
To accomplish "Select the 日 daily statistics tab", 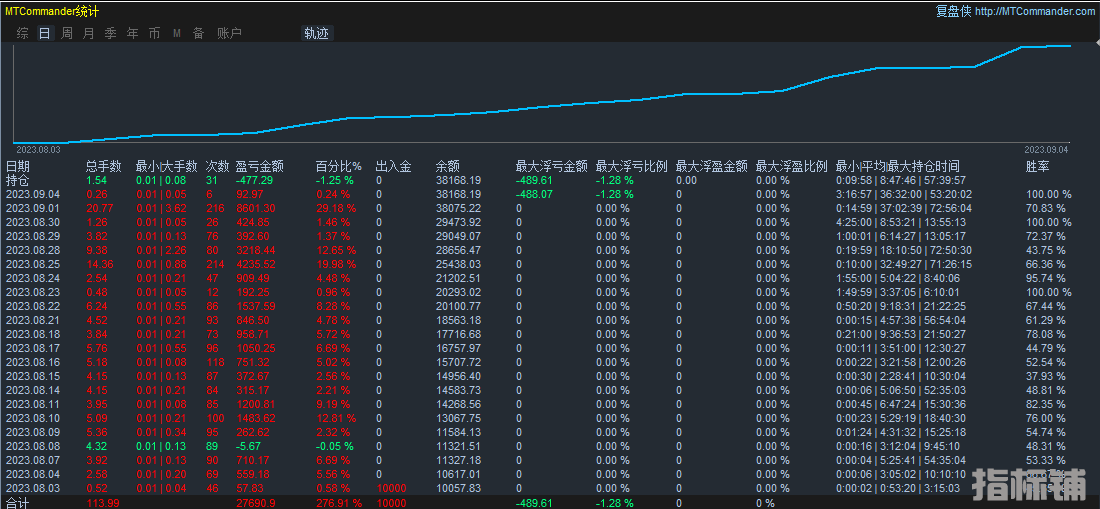I will [x=44, y=33].
